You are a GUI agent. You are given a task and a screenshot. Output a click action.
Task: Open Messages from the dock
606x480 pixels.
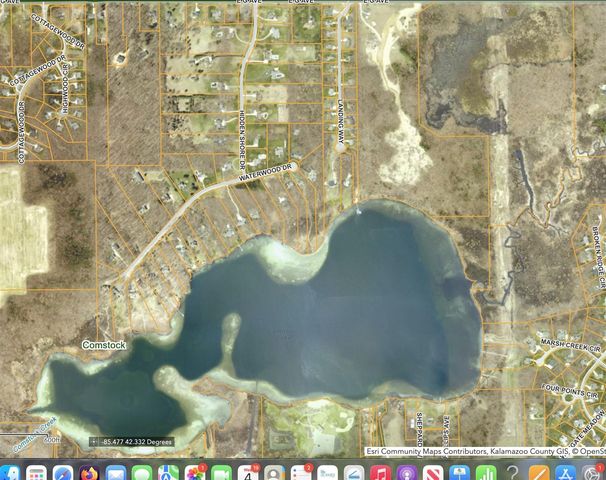[x=142, y=473]
